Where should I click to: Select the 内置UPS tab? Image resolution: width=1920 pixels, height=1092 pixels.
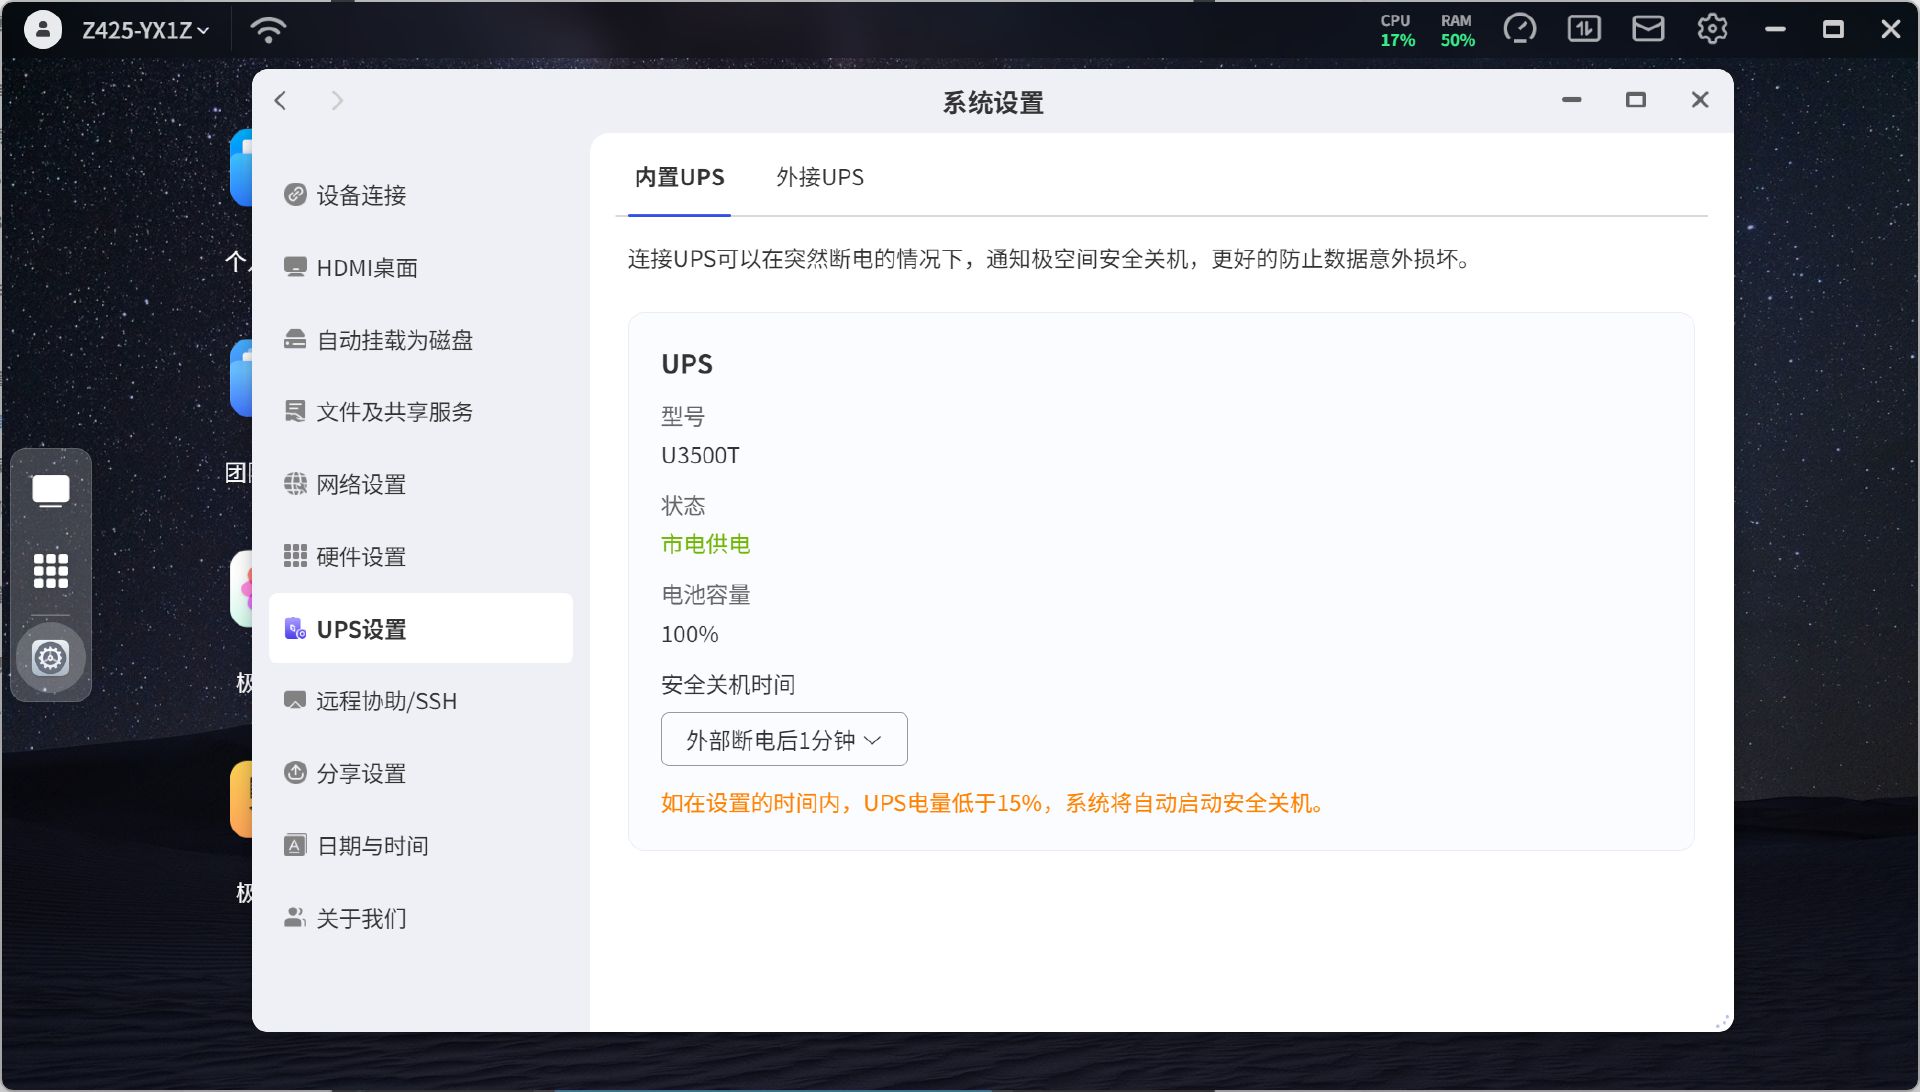point(680,177)
